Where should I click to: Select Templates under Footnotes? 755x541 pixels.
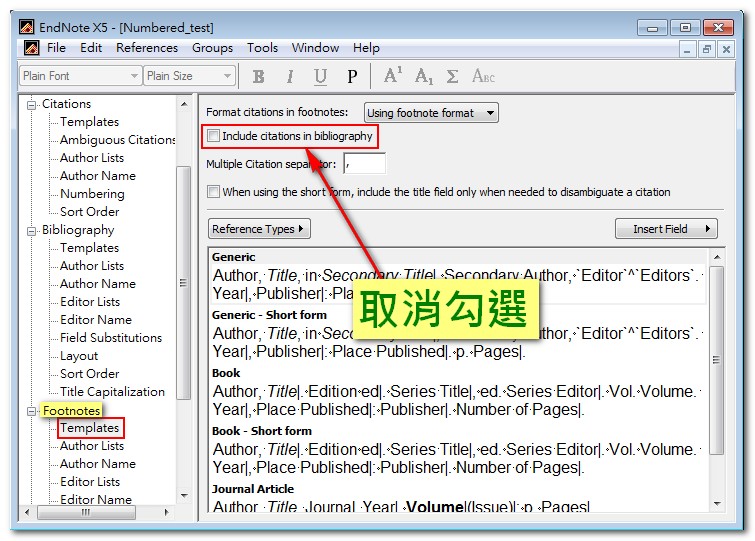[90, 428]
